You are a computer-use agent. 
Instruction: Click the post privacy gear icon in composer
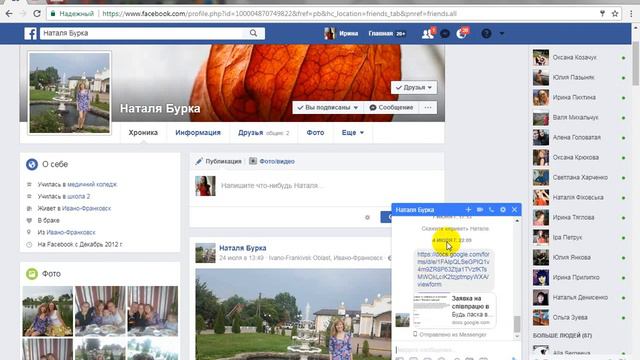coord(367,218)
